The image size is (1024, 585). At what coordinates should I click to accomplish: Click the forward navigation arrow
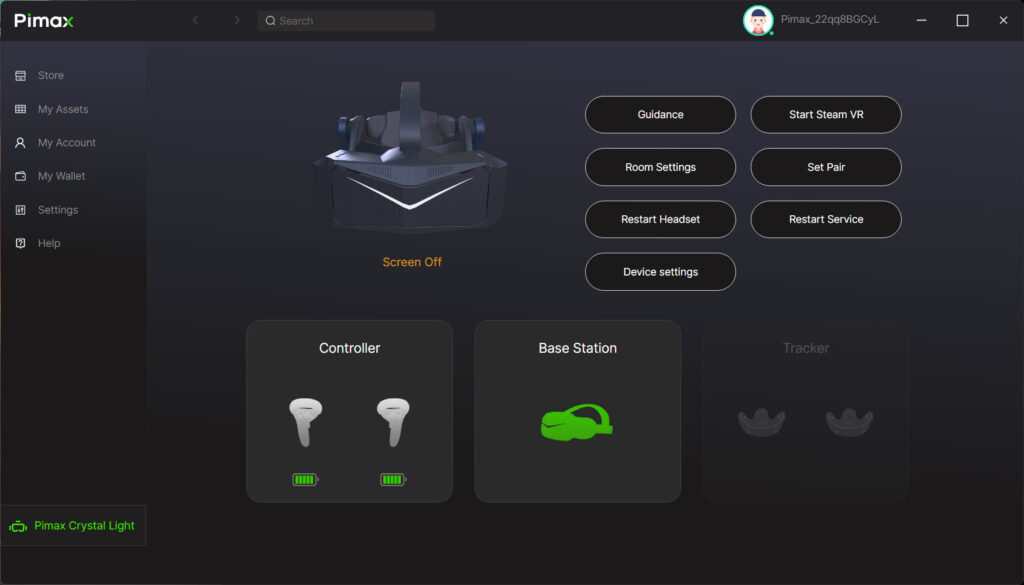coord(237,20)
